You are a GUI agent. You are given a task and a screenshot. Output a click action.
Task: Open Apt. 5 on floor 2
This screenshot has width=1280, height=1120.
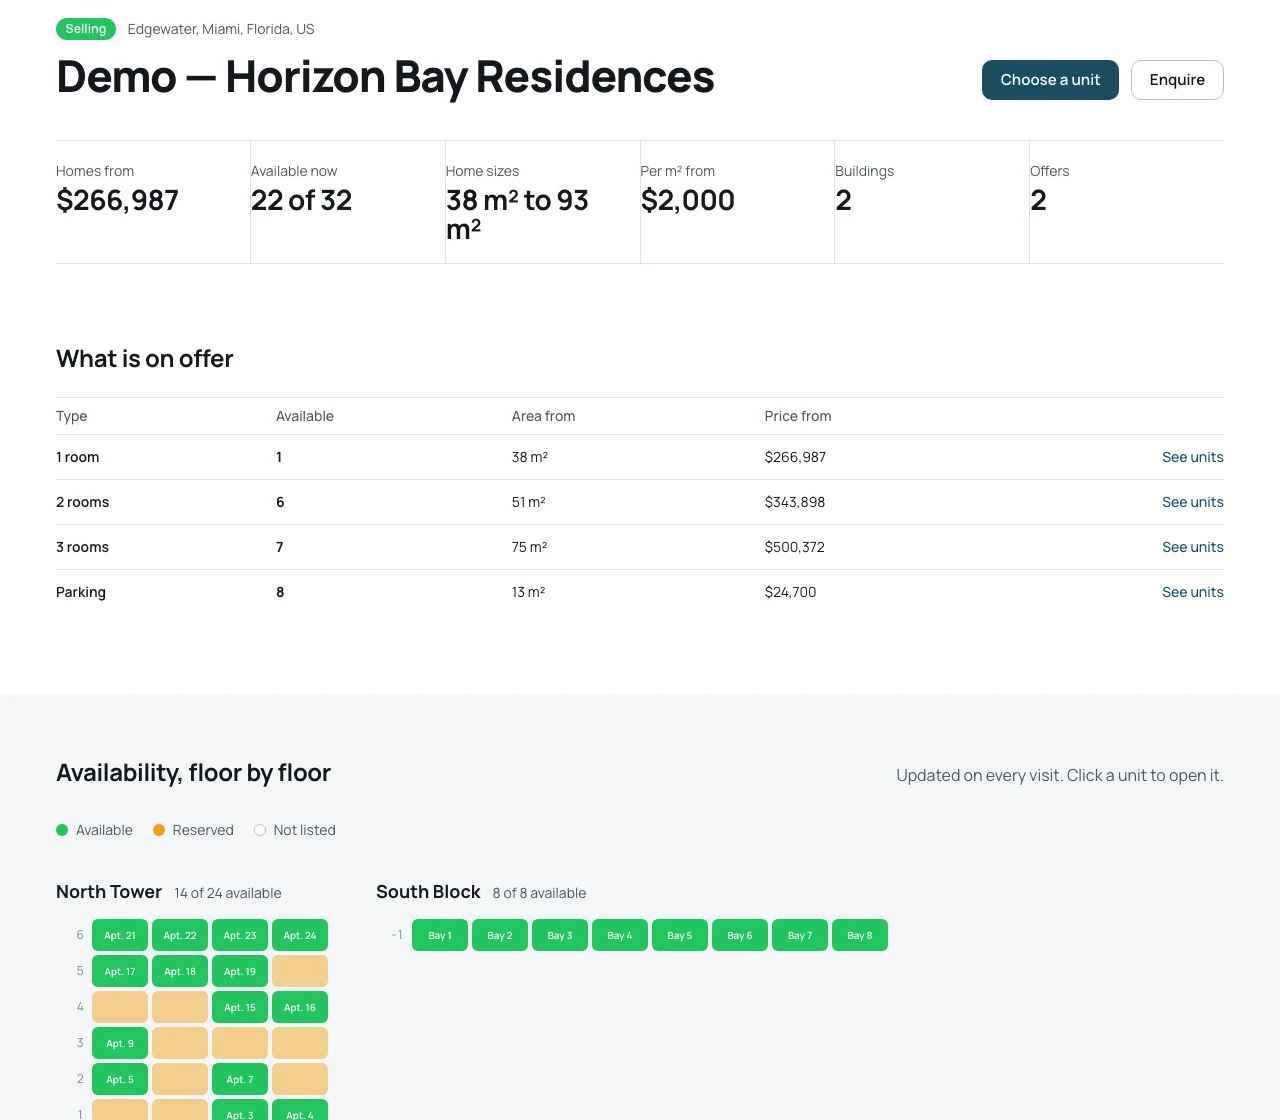coord(120,1079)
